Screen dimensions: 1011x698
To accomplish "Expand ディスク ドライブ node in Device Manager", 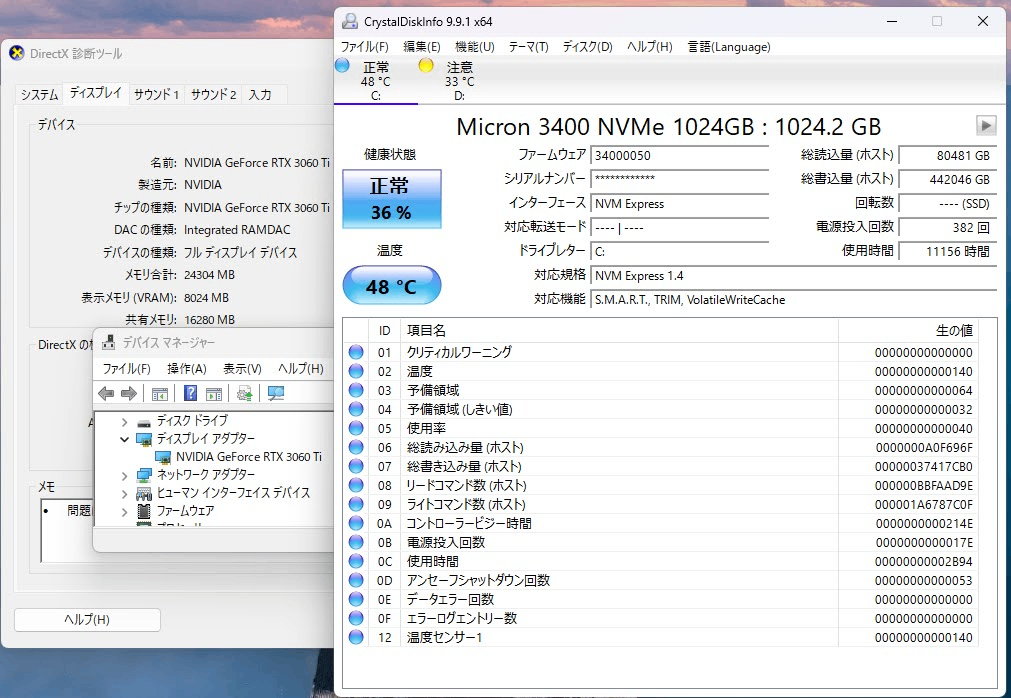I will point(124,422).
